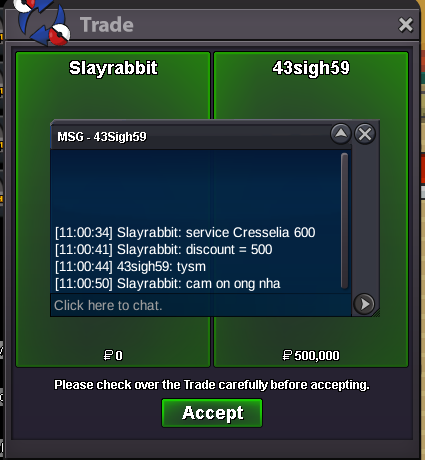The image size is (425, 460).
Task: Click the 'Please check over the Trade' notice
Action: coord(212,385)
